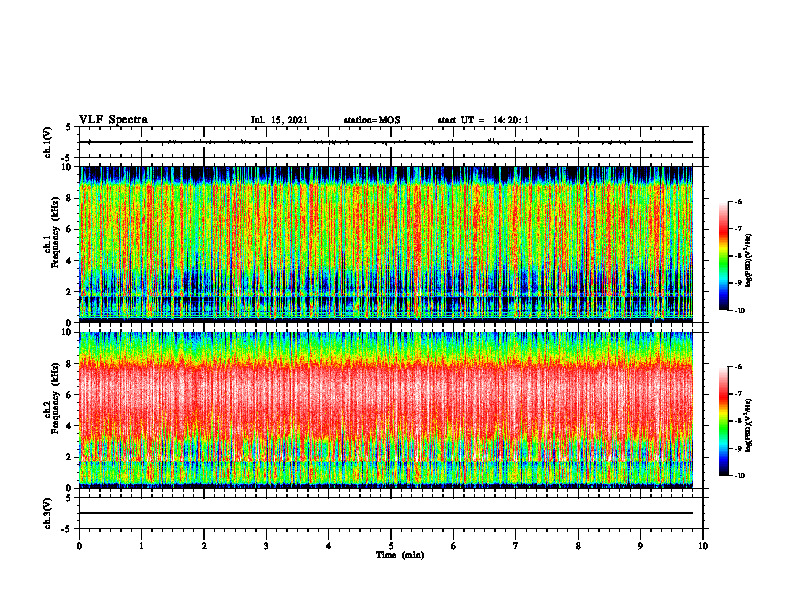The width and height of the screenshot is (792, 612).
Task: Click the ch.2 spectrogram panel
Action: tap(386, 410)
